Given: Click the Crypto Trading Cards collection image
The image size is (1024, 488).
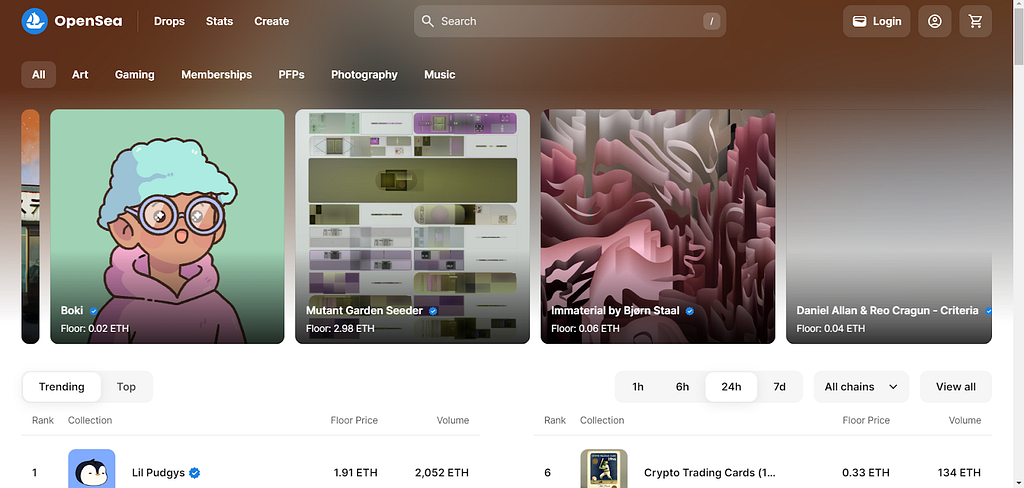Looking at the screenshot, I should [604, 468].
